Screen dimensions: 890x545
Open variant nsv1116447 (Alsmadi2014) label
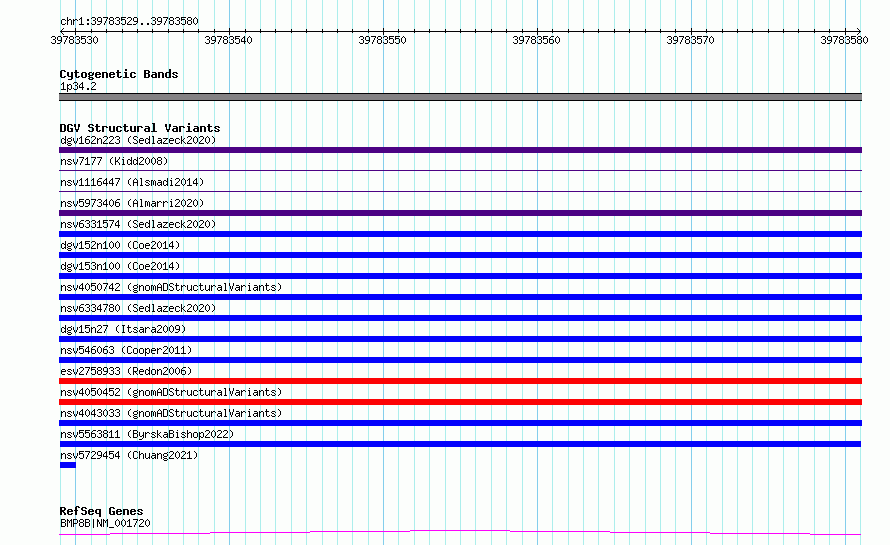tap(132, 182)
